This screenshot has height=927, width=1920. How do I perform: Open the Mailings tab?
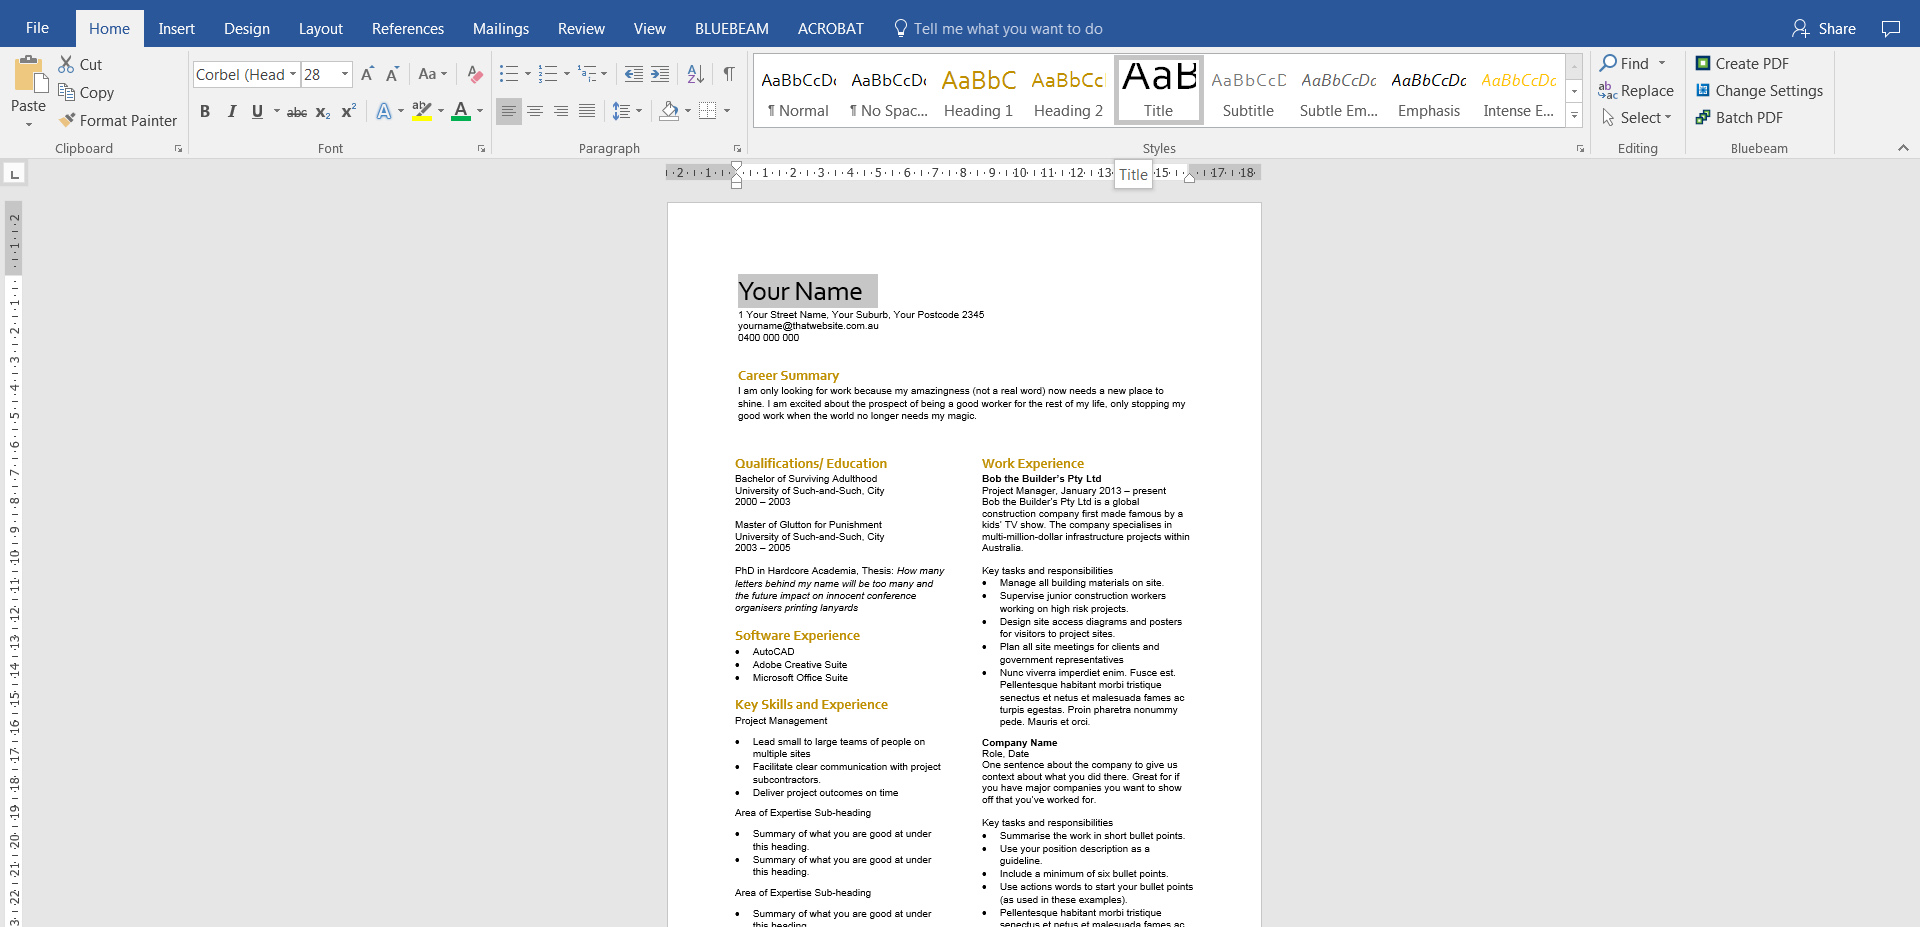click(501, 29)
